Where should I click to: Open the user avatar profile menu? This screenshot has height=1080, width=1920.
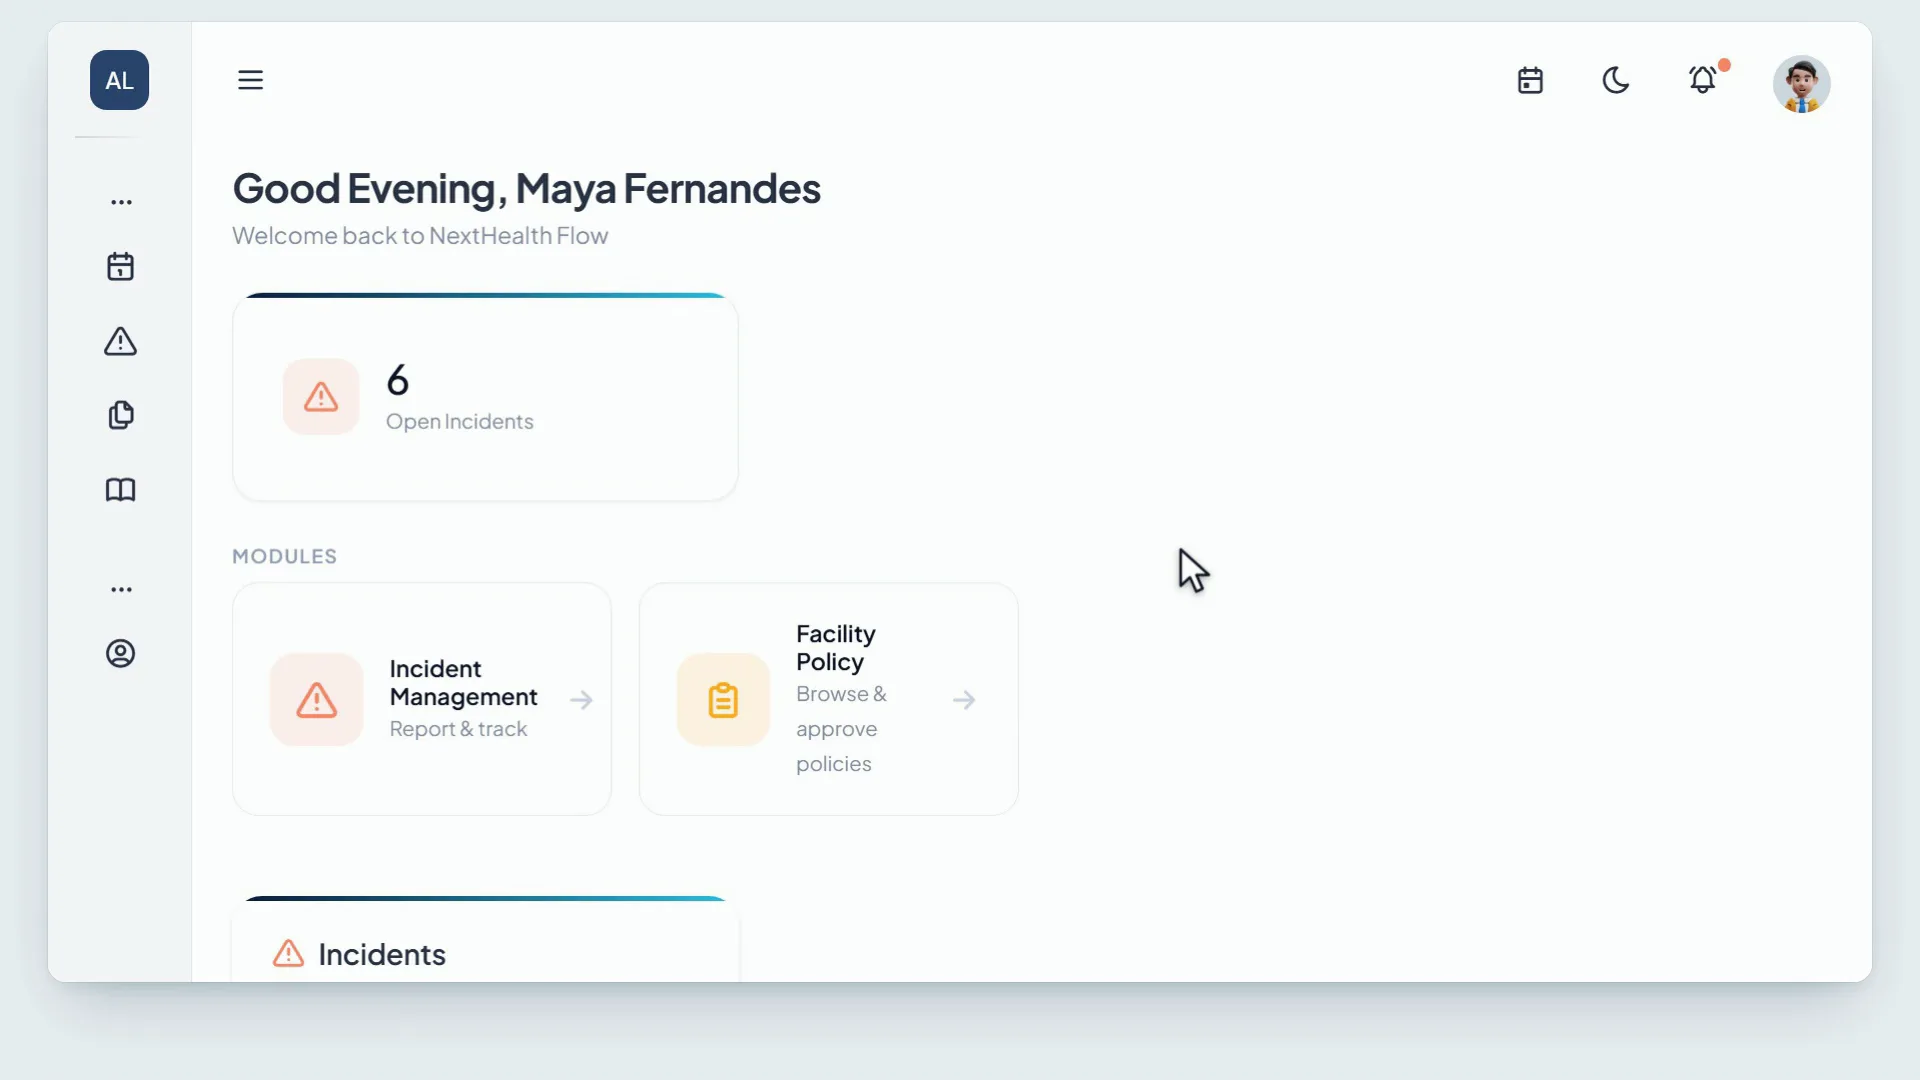pos(1801,84)
